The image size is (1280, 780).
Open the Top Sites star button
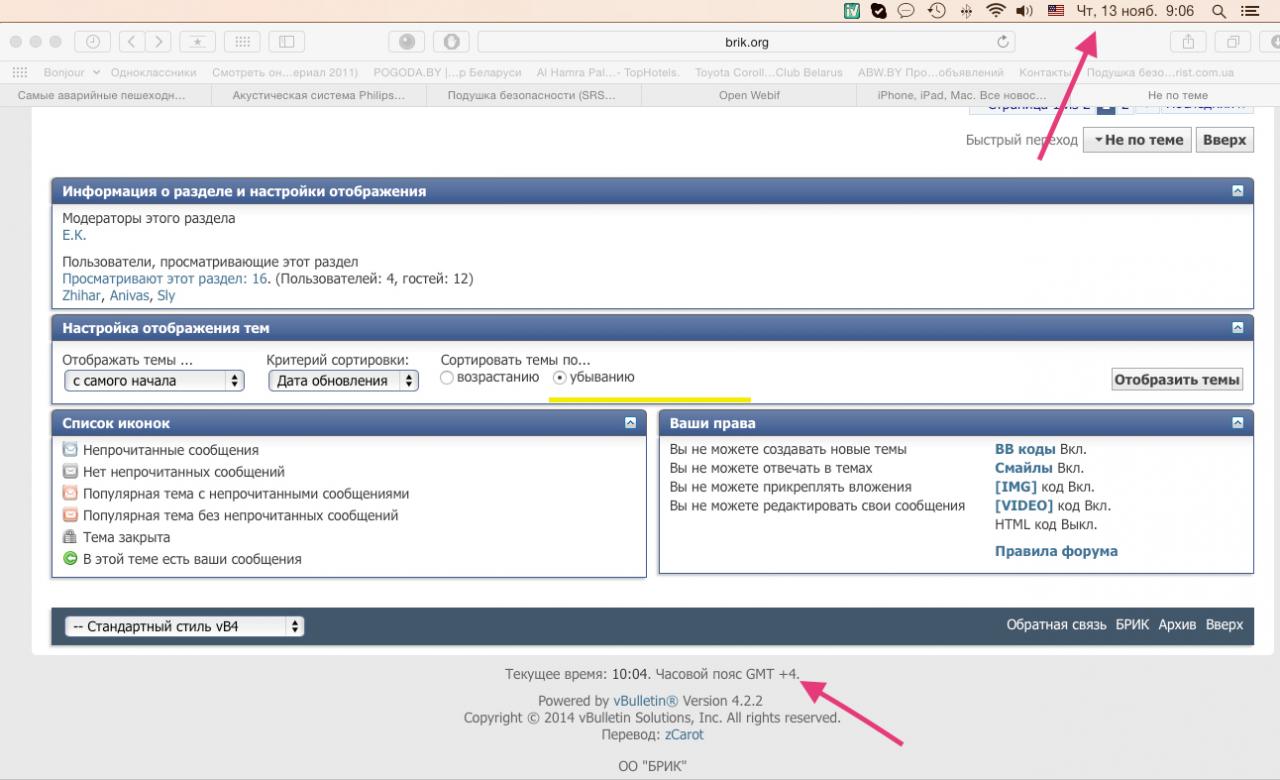click(x=198, y=42)
